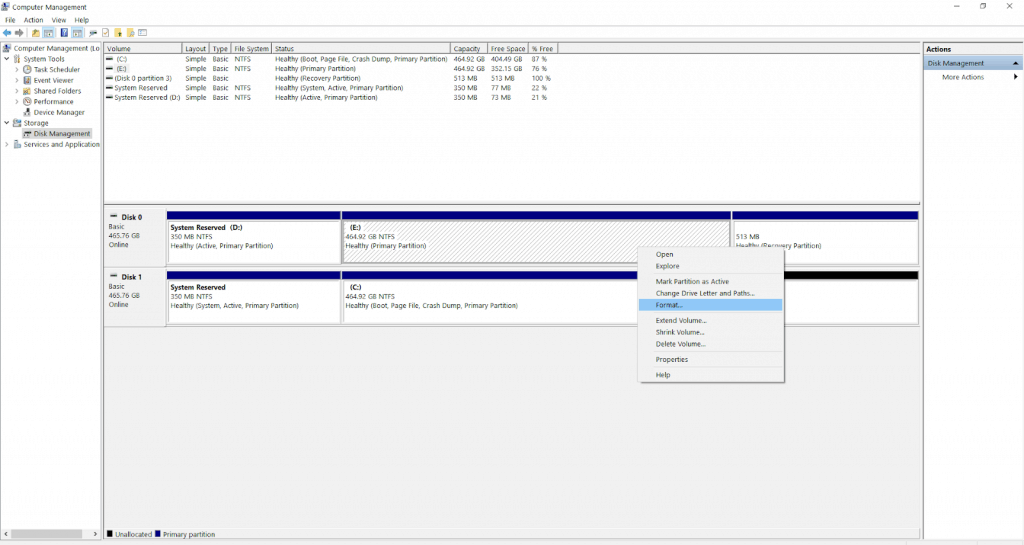Viewport: 1024px width, 545px height.
Task: Open the Action menu
Action: coord(33,20)
